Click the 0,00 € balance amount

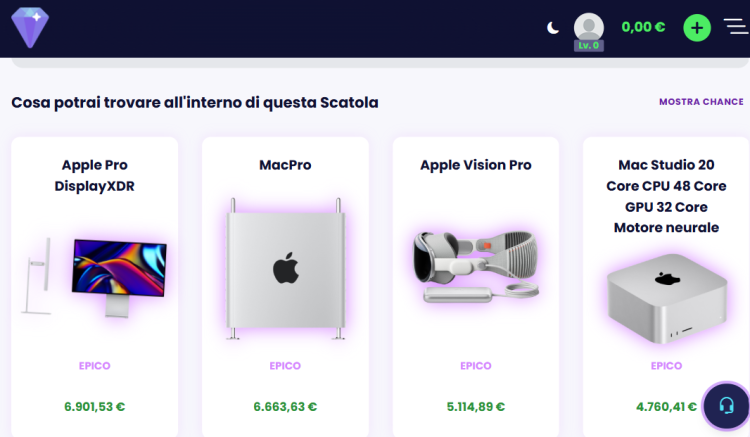click(x=643, y=27)
